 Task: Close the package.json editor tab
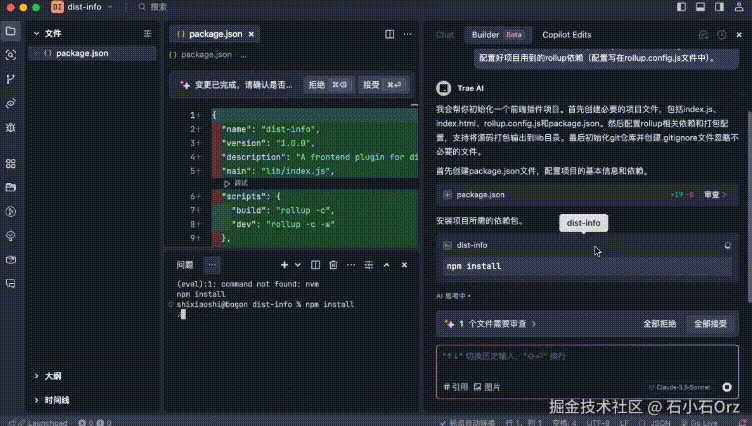(x=251, y=34)
